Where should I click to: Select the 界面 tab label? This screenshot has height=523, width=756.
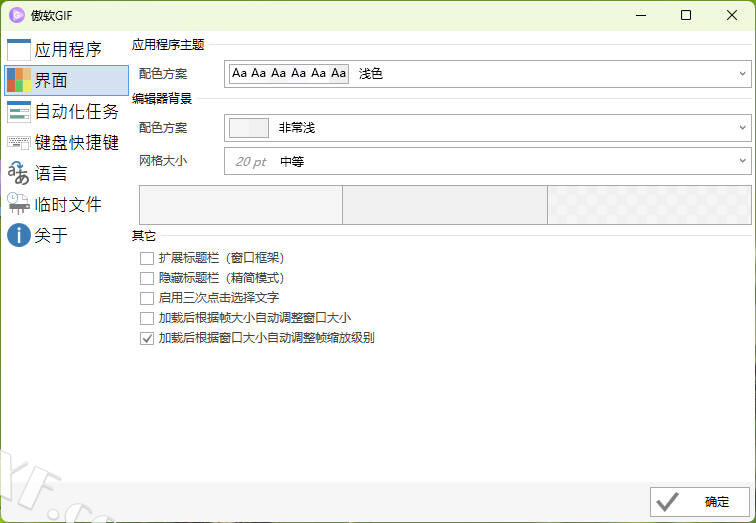[51, 80]
